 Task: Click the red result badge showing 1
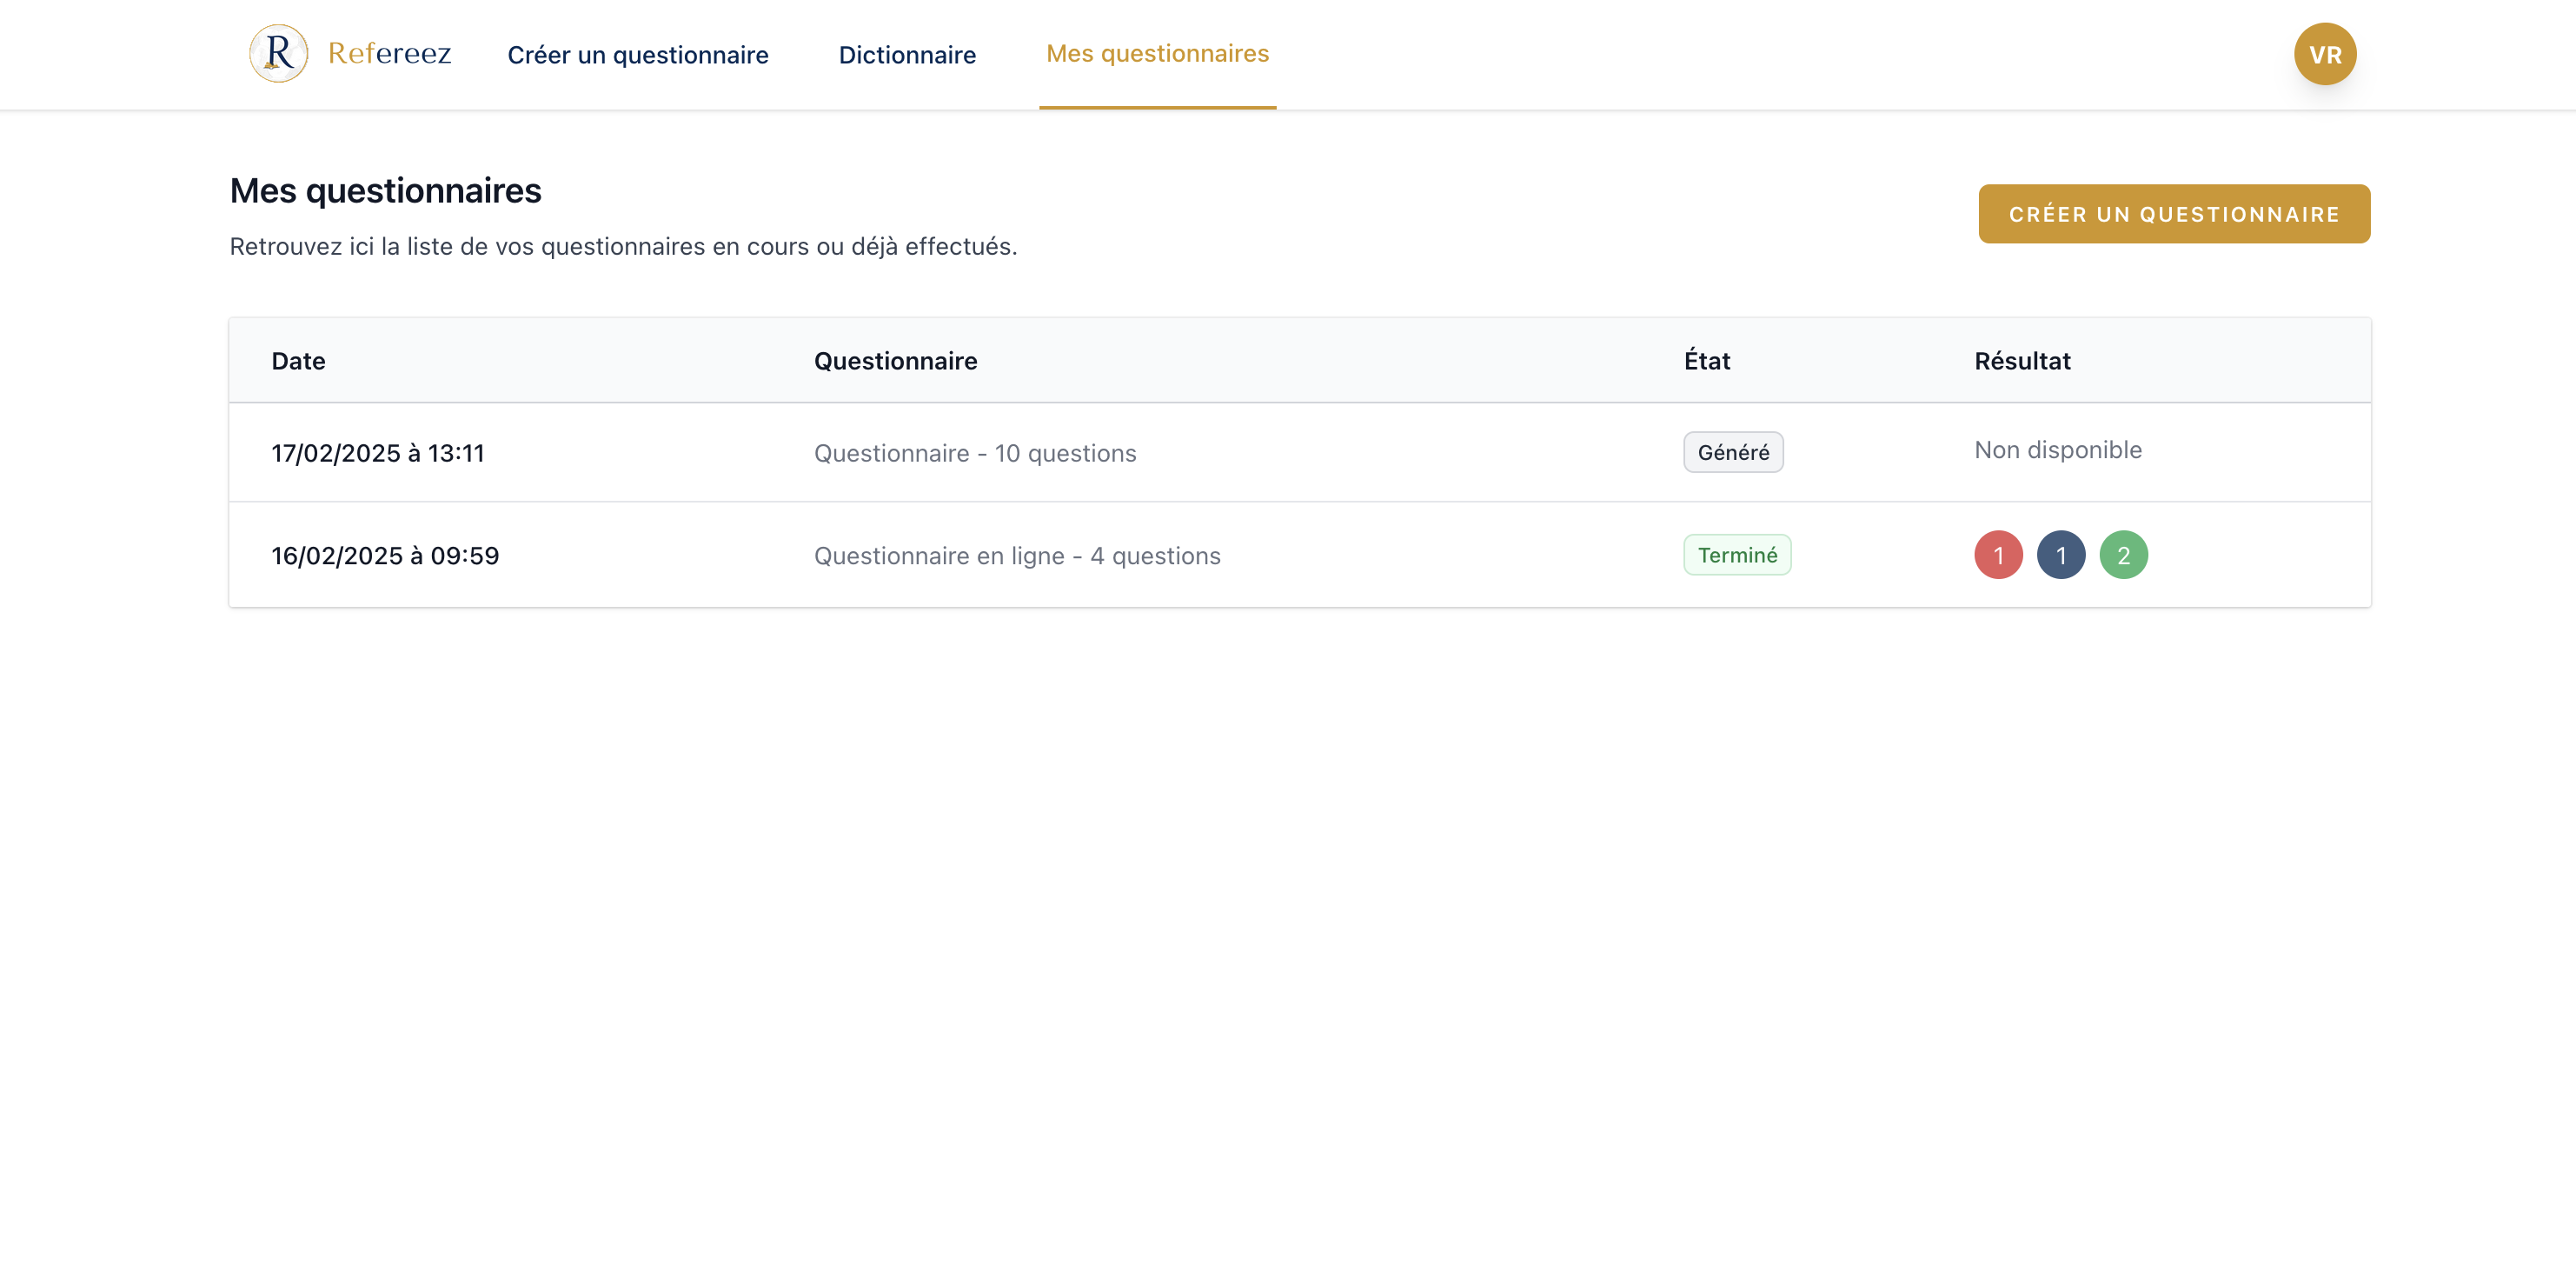[x=1998, y=554]
